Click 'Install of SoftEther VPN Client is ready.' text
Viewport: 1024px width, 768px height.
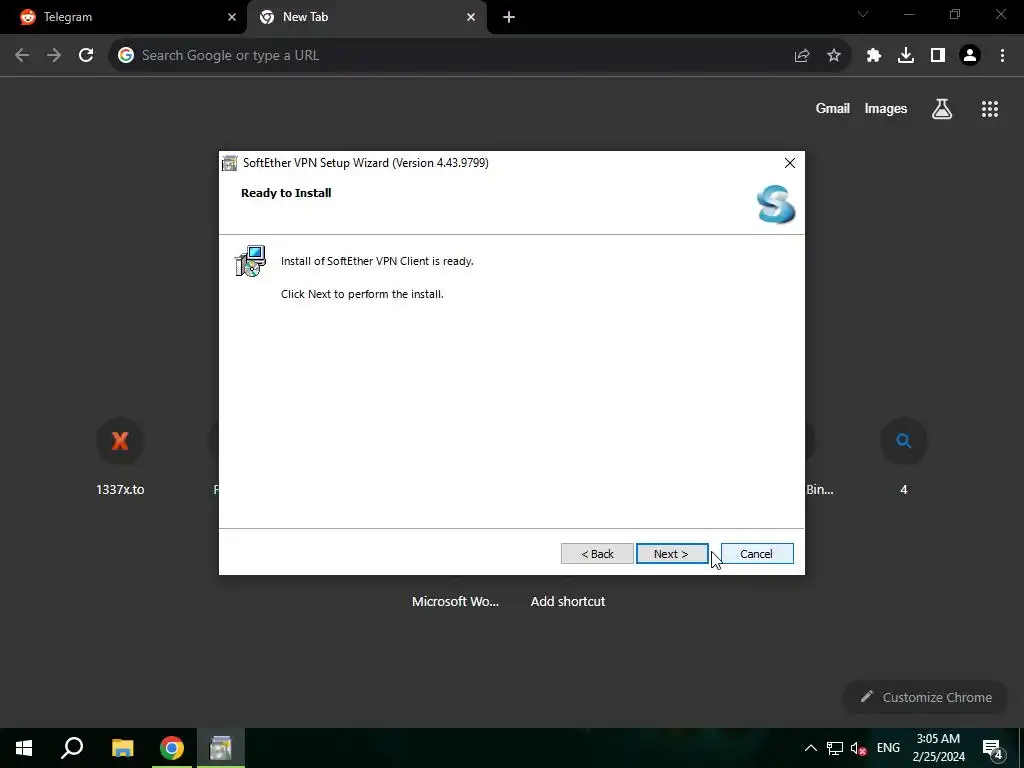[377, 261]
